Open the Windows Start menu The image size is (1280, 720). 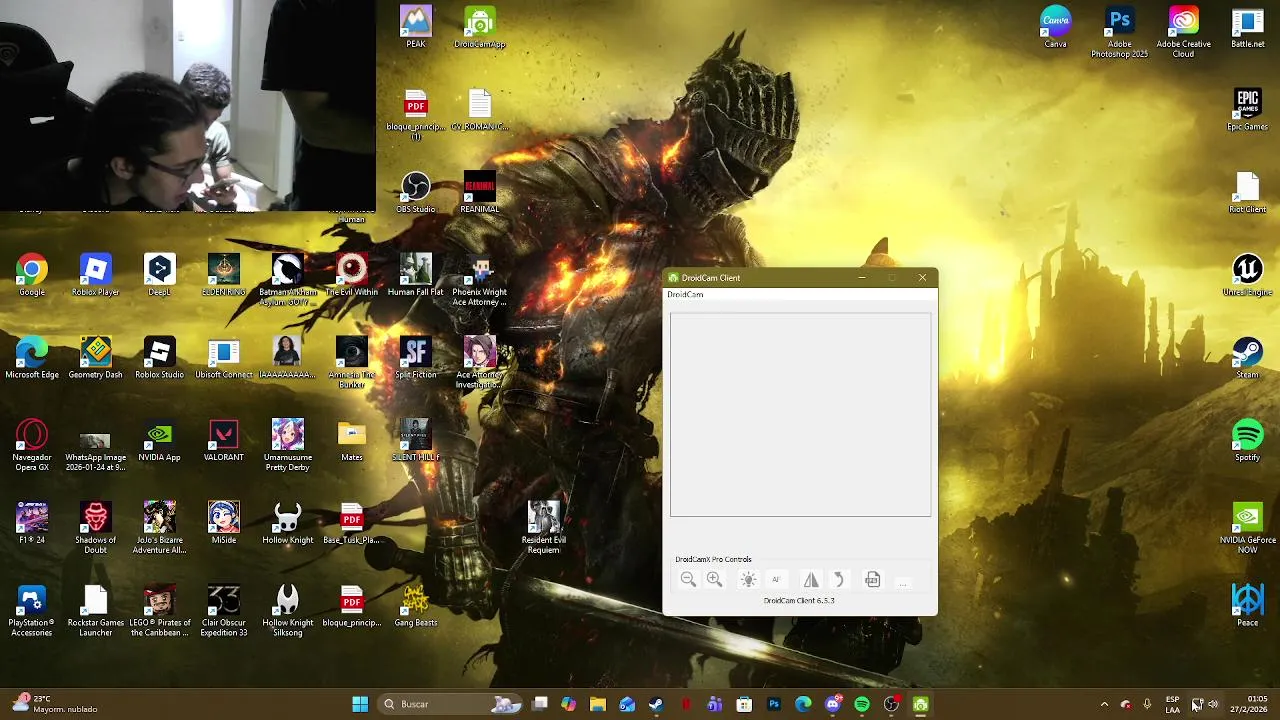click(x=360, y=704)
